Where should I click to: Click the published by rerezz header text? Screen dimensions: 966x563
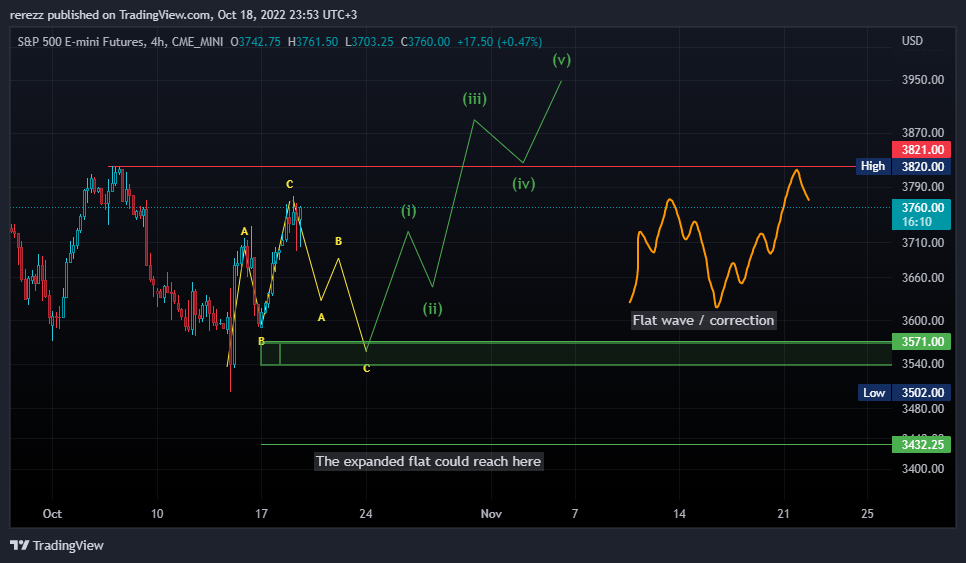coord(183,14)
